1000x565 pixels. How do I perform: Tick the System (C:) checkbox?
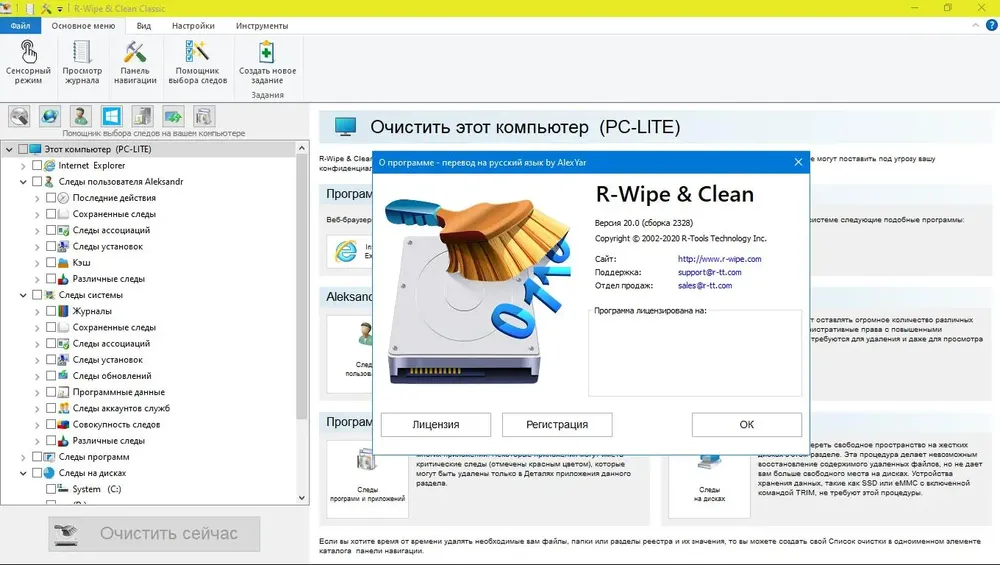(x=51, y=489)
